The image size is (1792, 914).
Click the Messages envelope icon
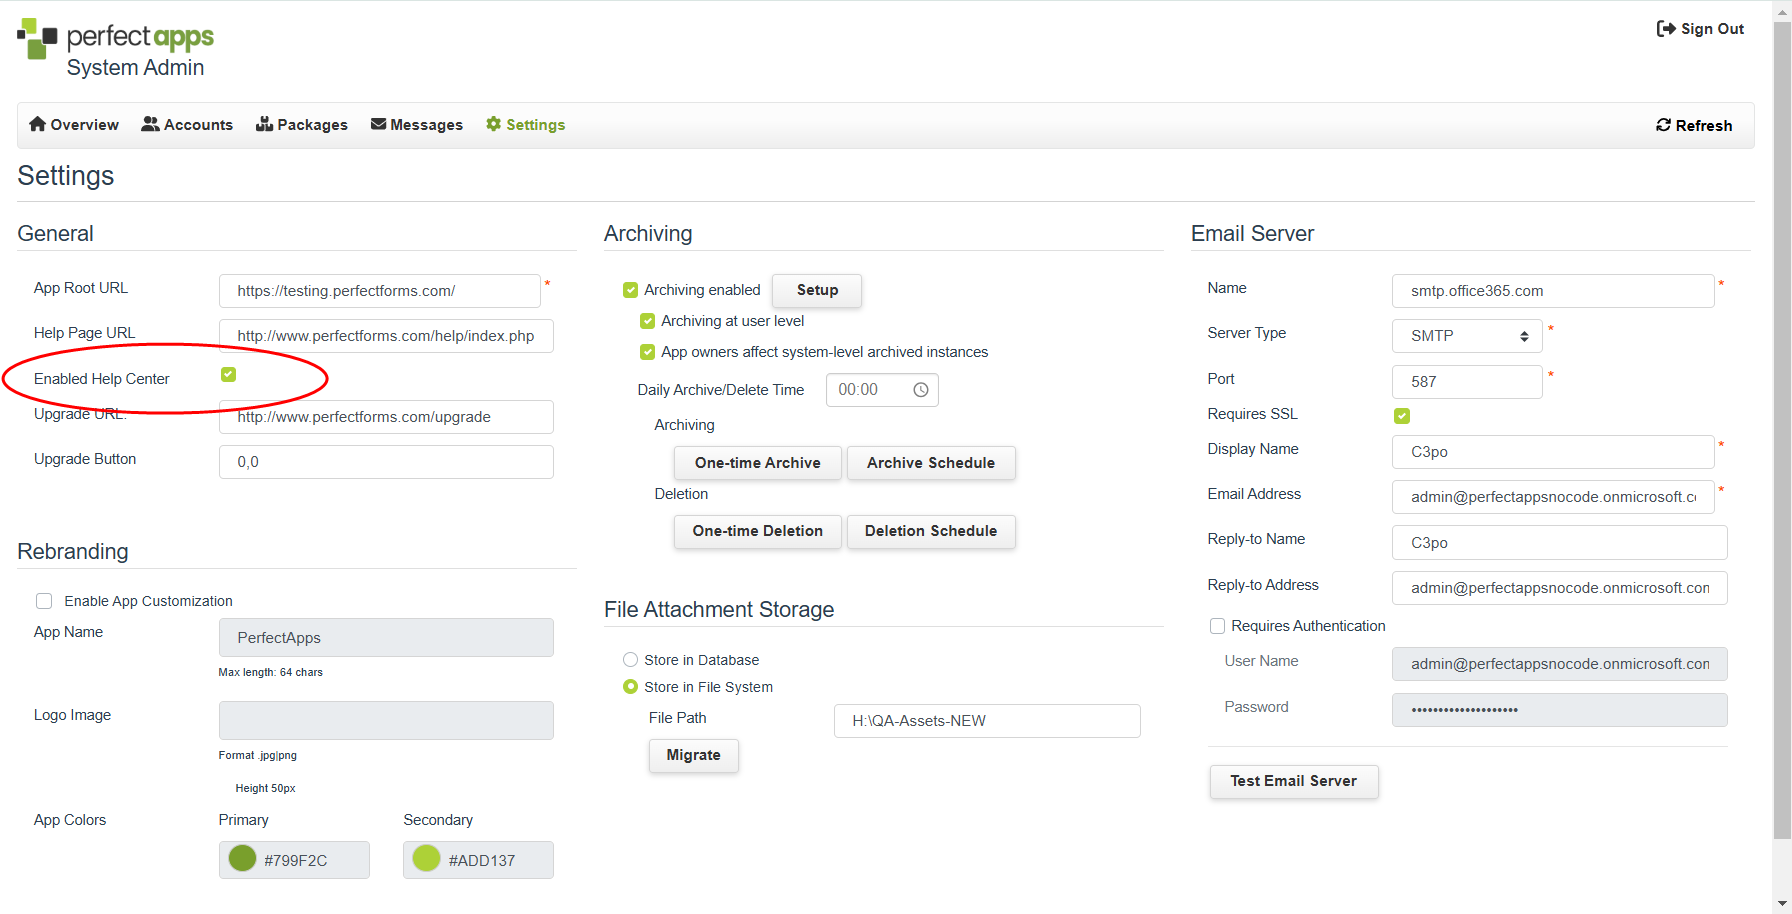[x=379, y=124]
